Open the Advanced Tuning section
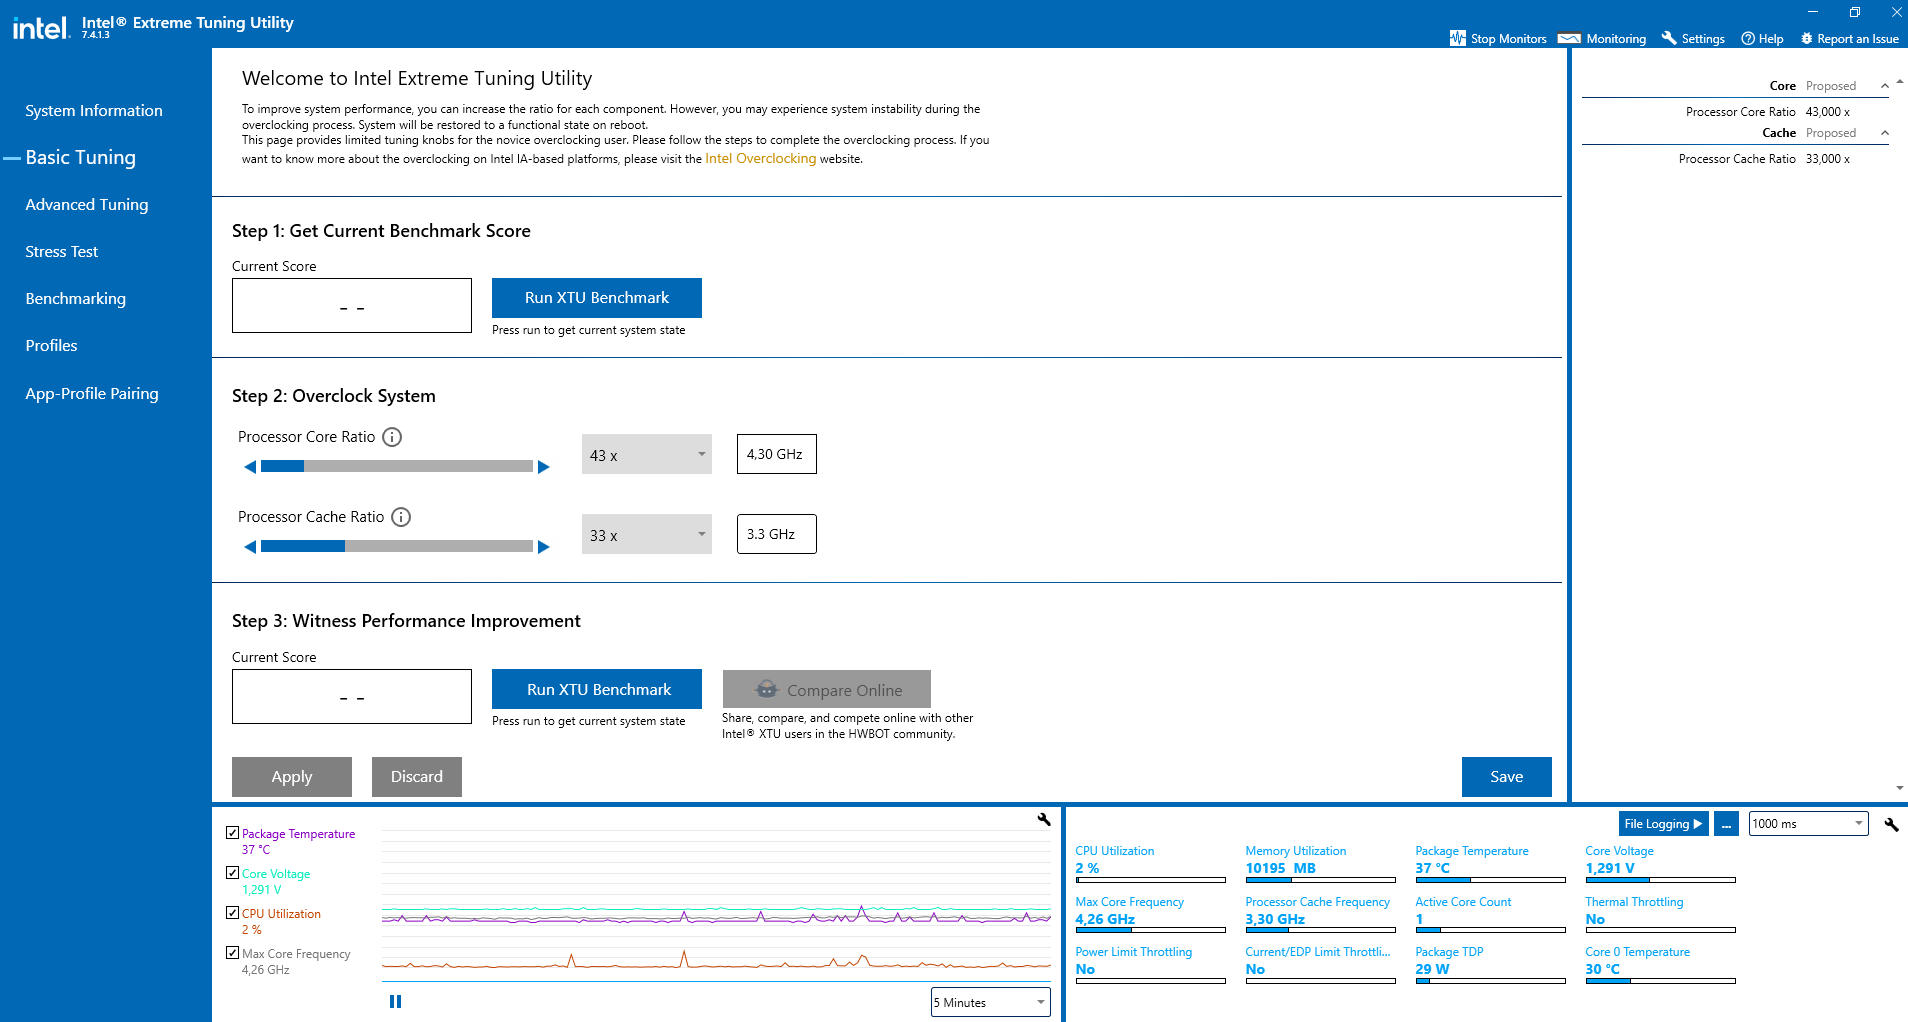Viewport: 1908px width, 1022px height. (x=87, y=205)
